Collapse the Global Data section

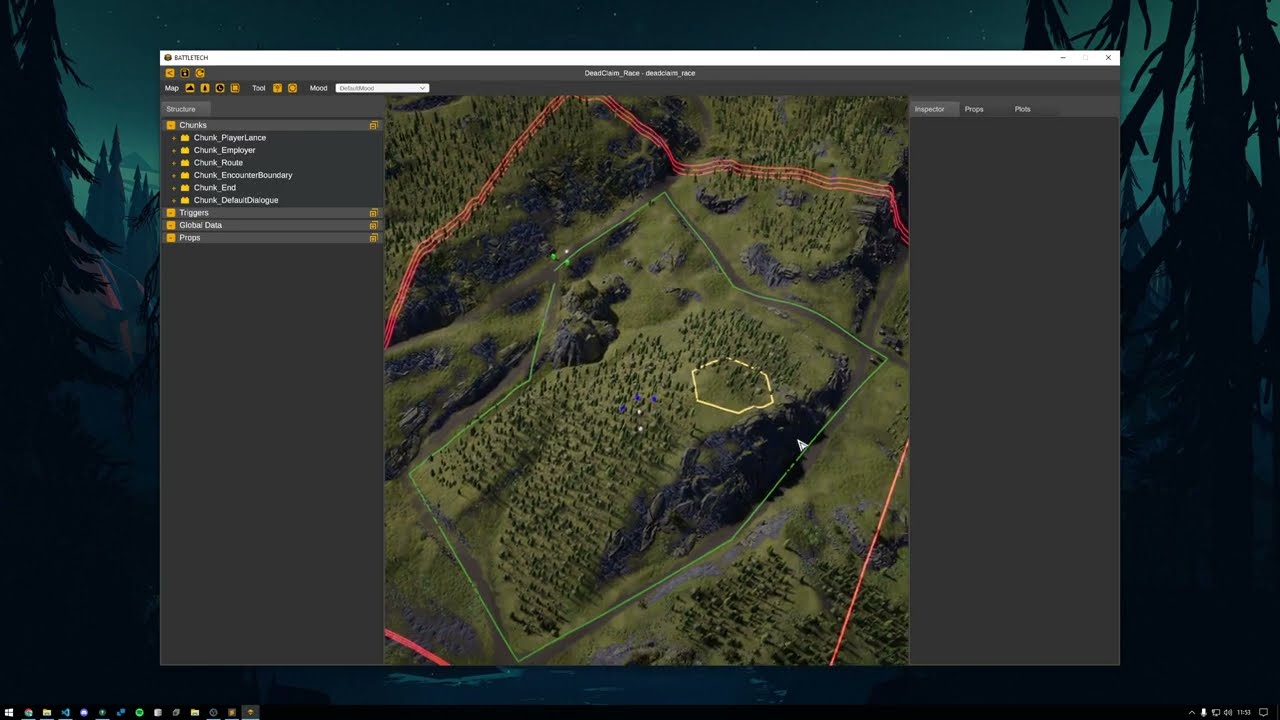coord(171,225)
